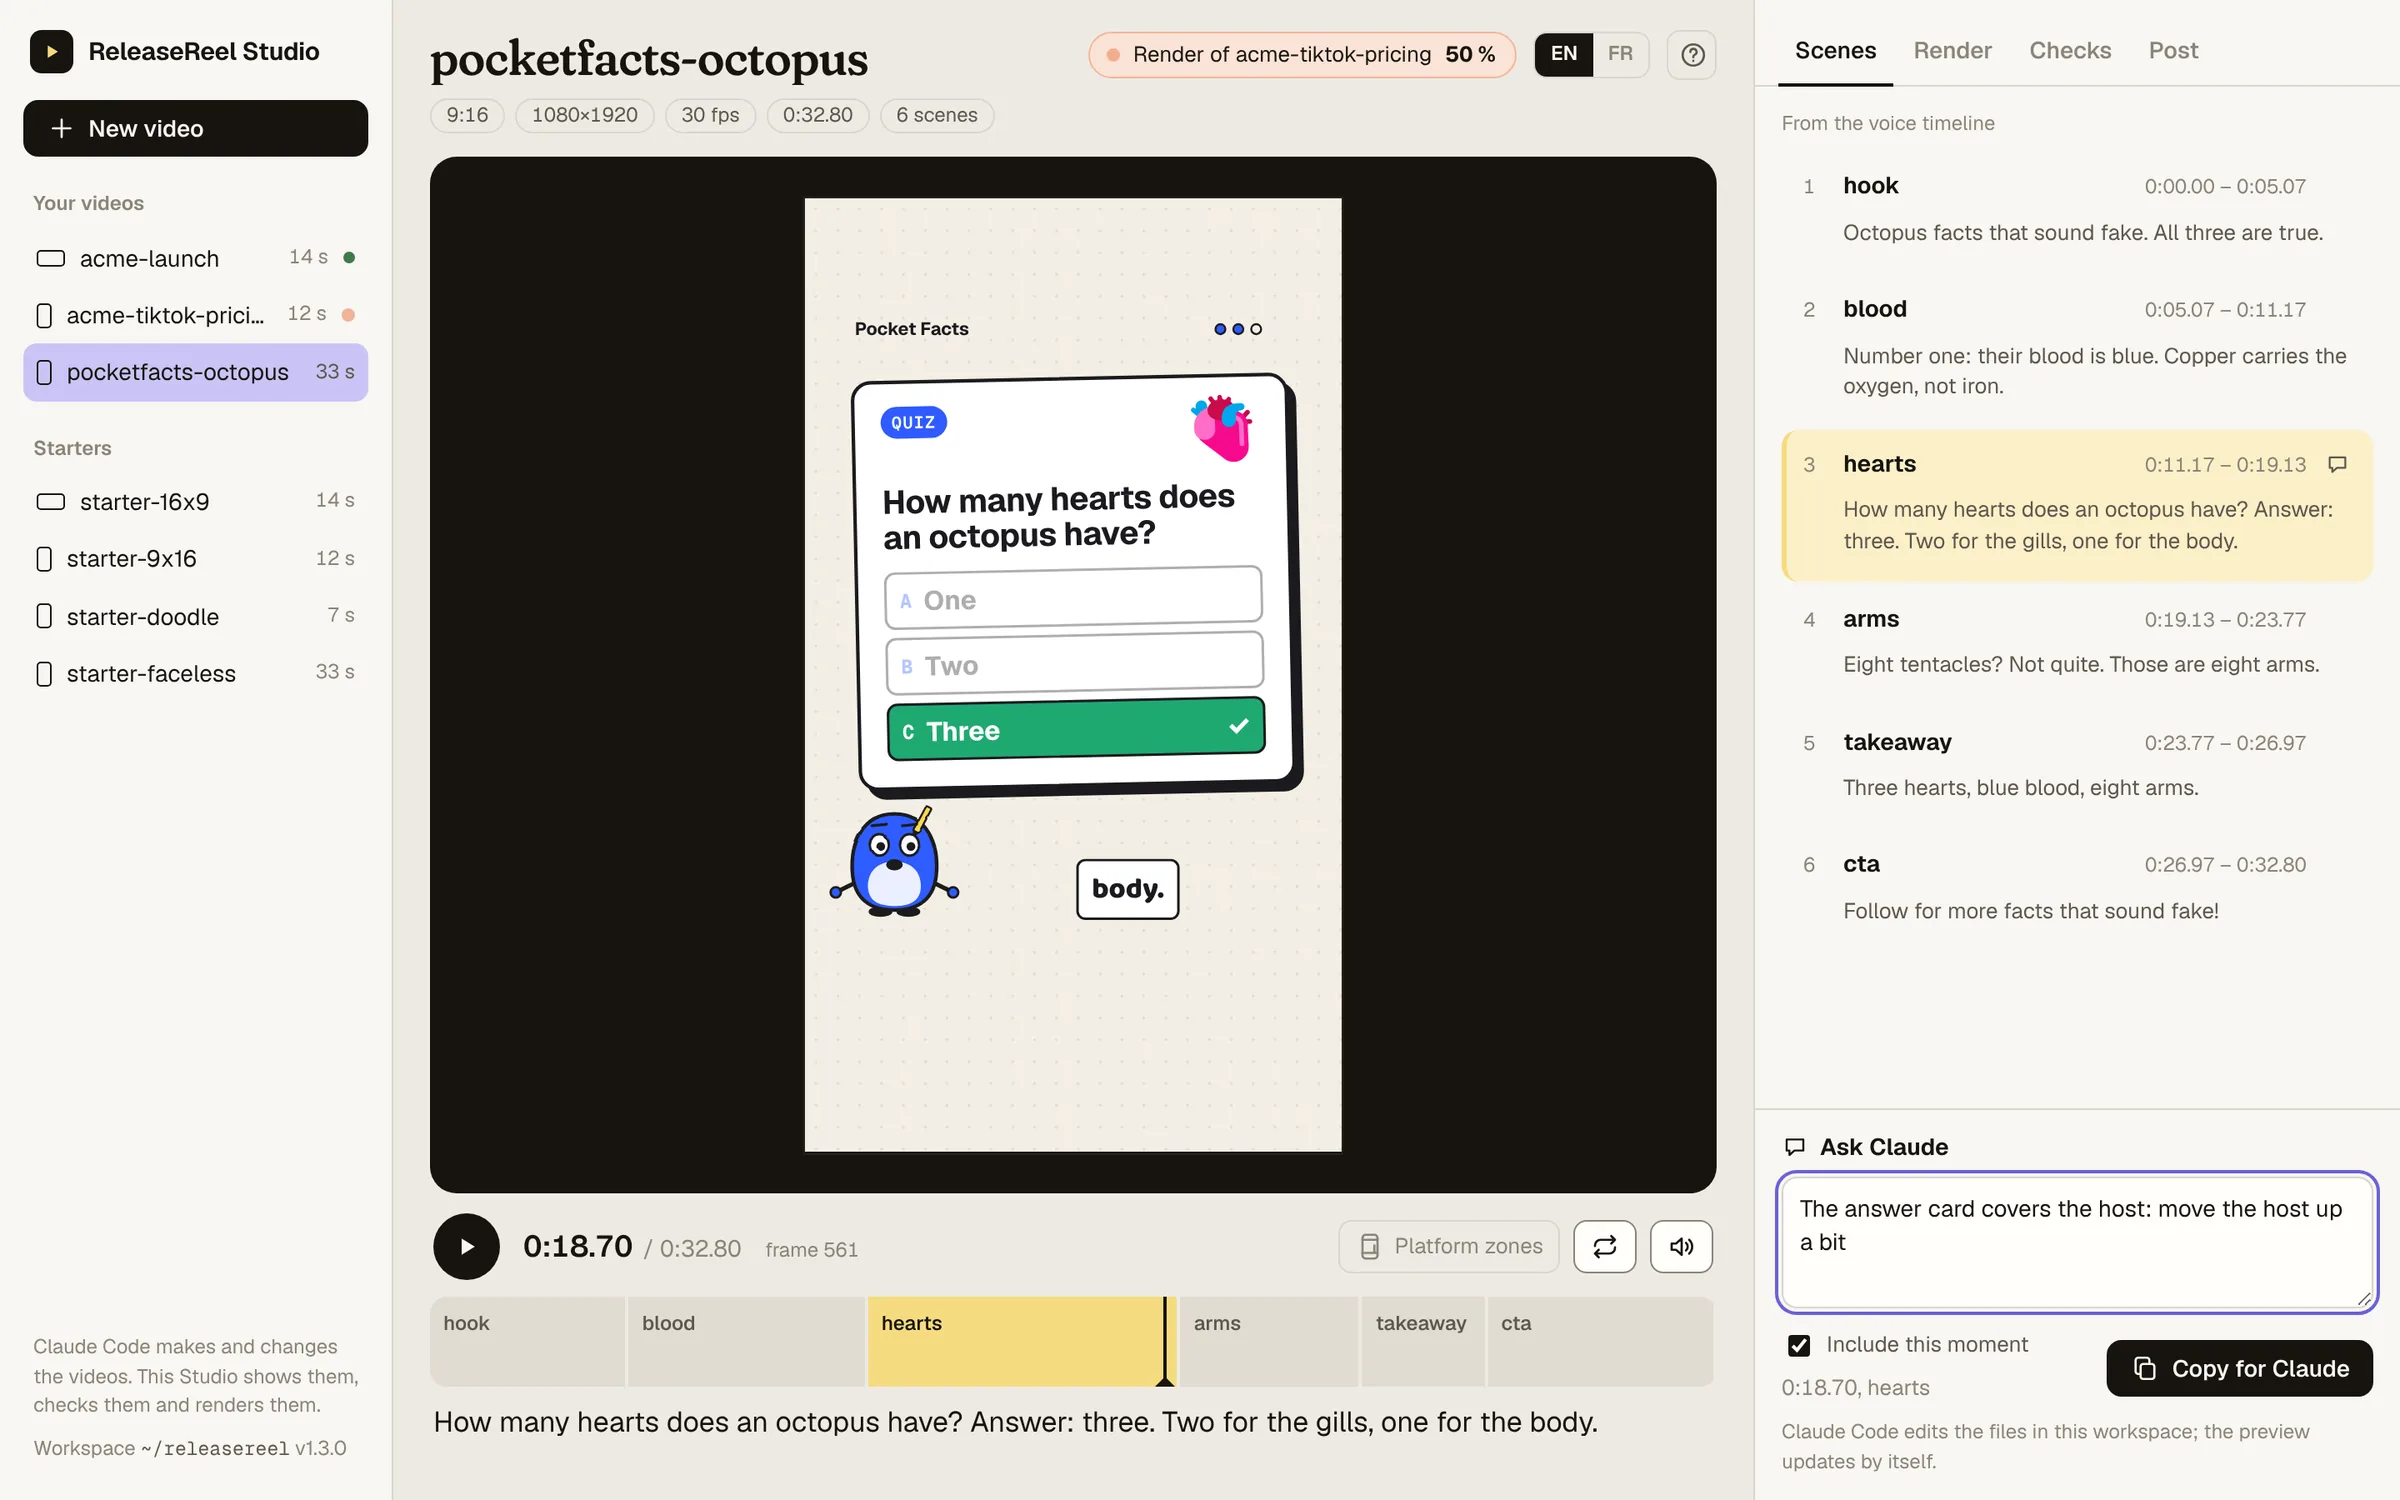
Task: Click the portrait icon beside starter-doodle
Action: pyautogui.click(x=44, y=616)
